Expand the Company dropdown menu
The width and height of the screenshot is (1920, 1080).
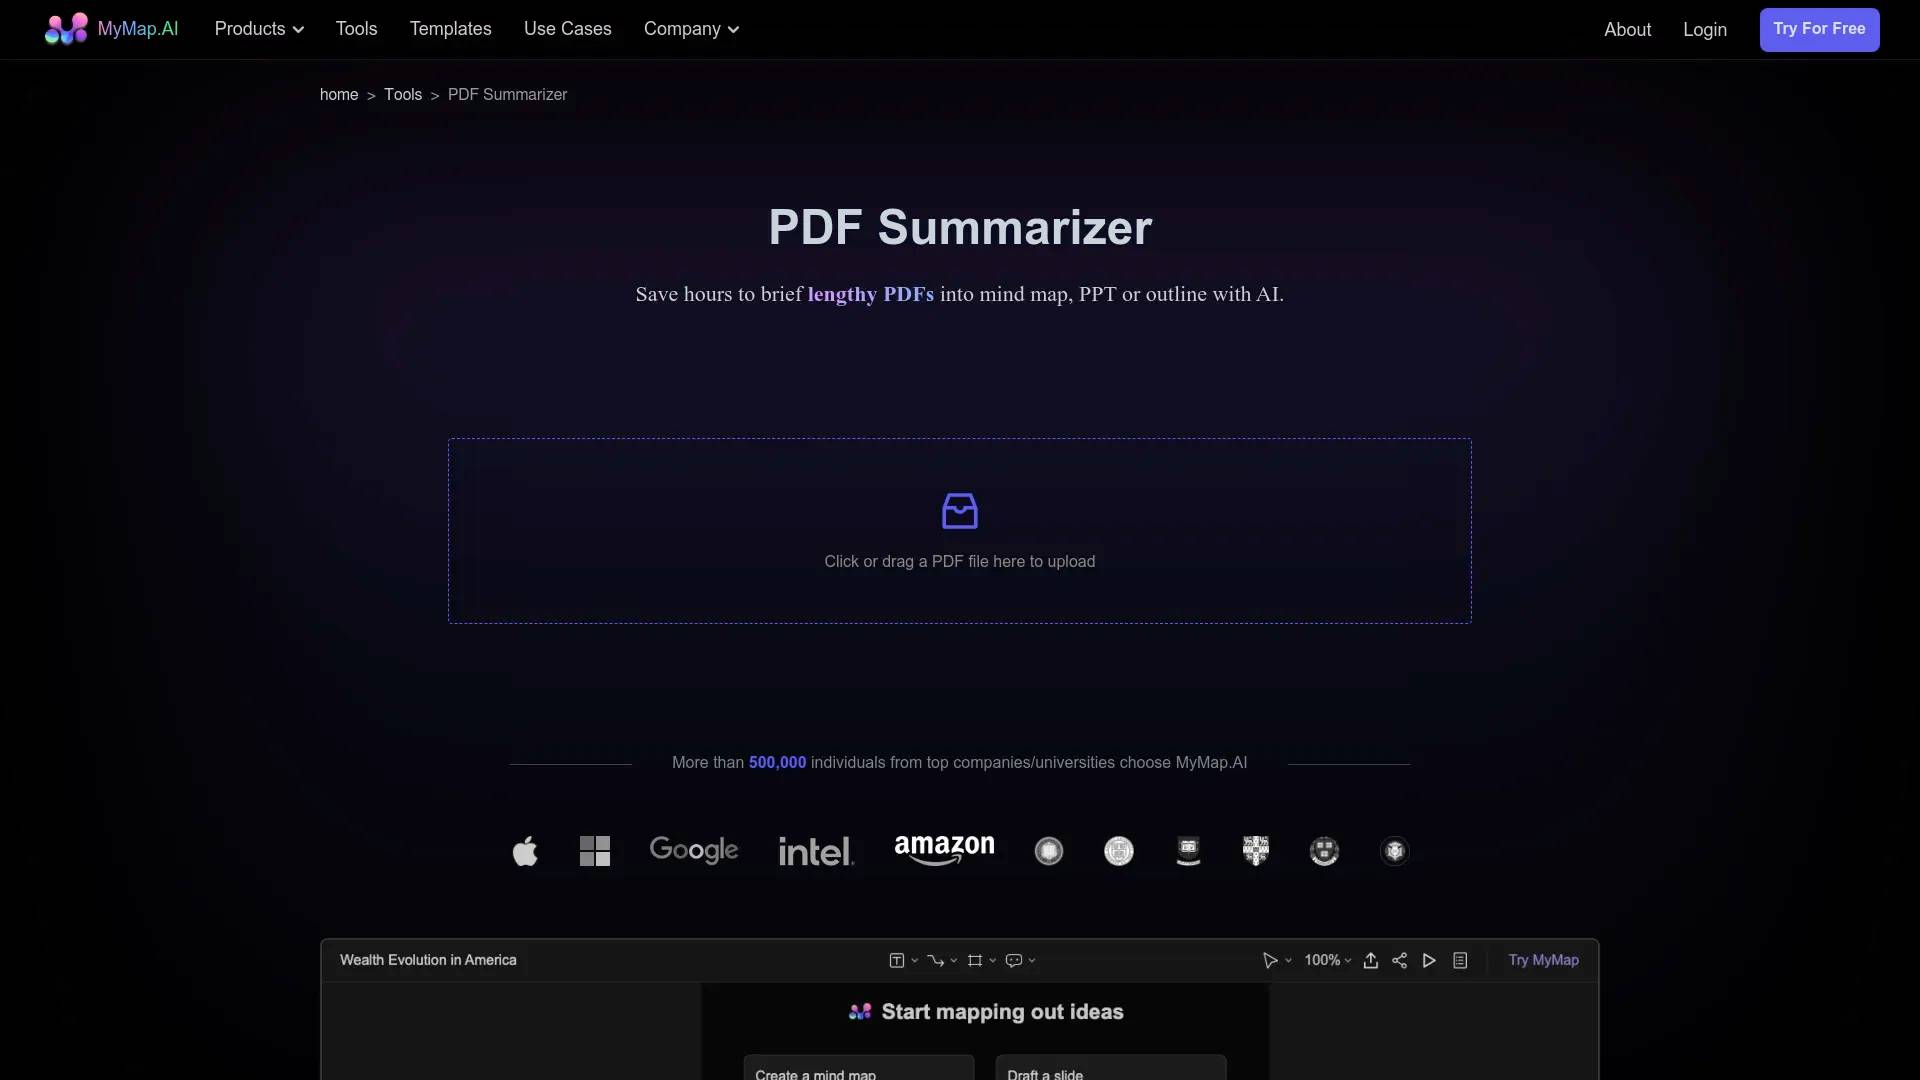(x=691, y=29)
